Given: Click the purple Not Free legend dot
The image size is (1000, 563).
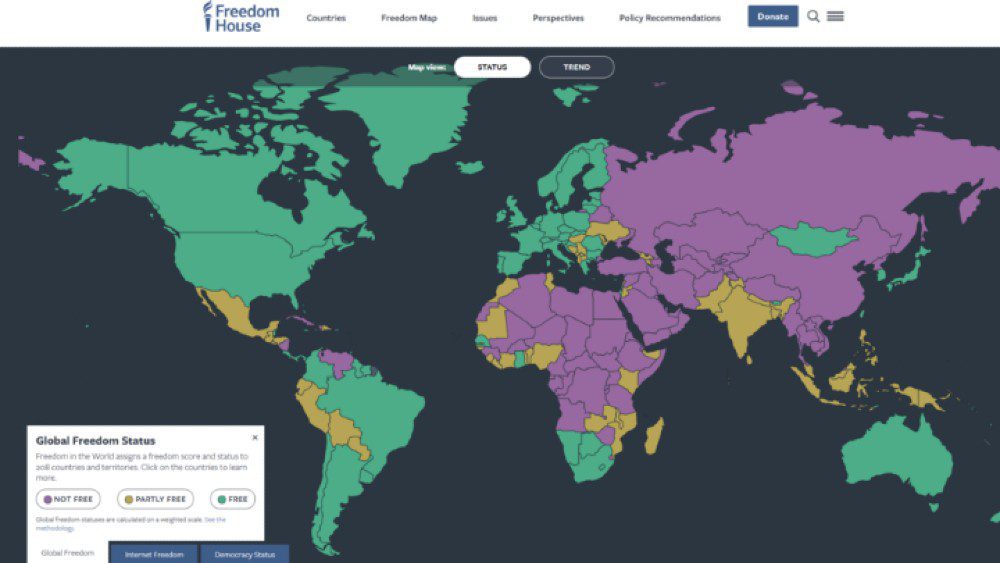Looking at the screenshot, I should coord(47,499).
